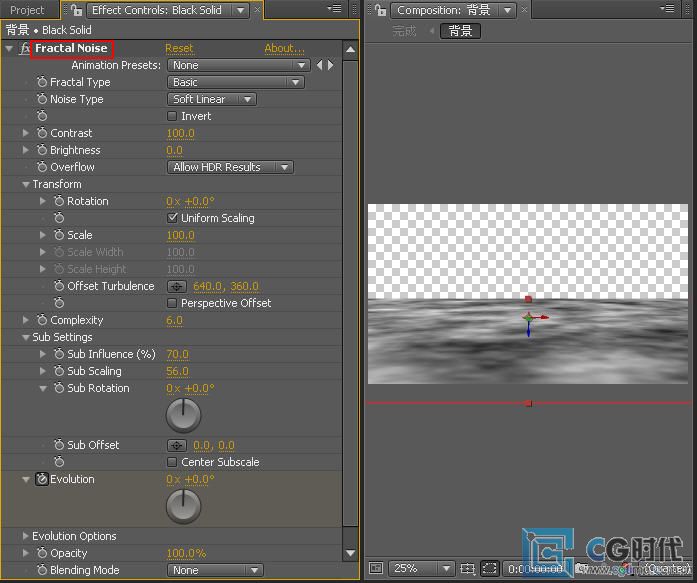Screen dimensions: 697x583
Task: Collapse Fractal Noise effect twirl arrow
Action: coord(9,48)
